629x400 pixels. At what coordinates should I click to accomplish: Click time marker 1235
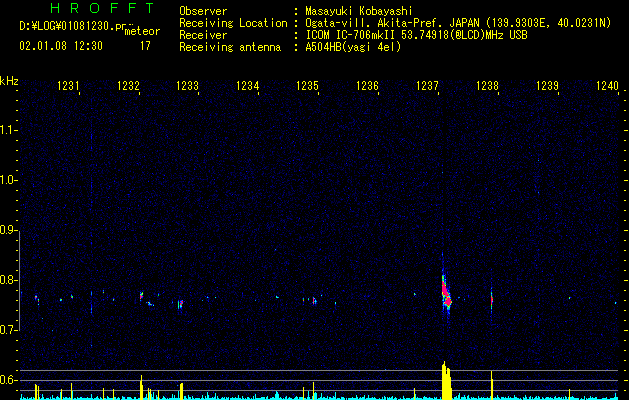pyautogui.click(x=307, y=85)
